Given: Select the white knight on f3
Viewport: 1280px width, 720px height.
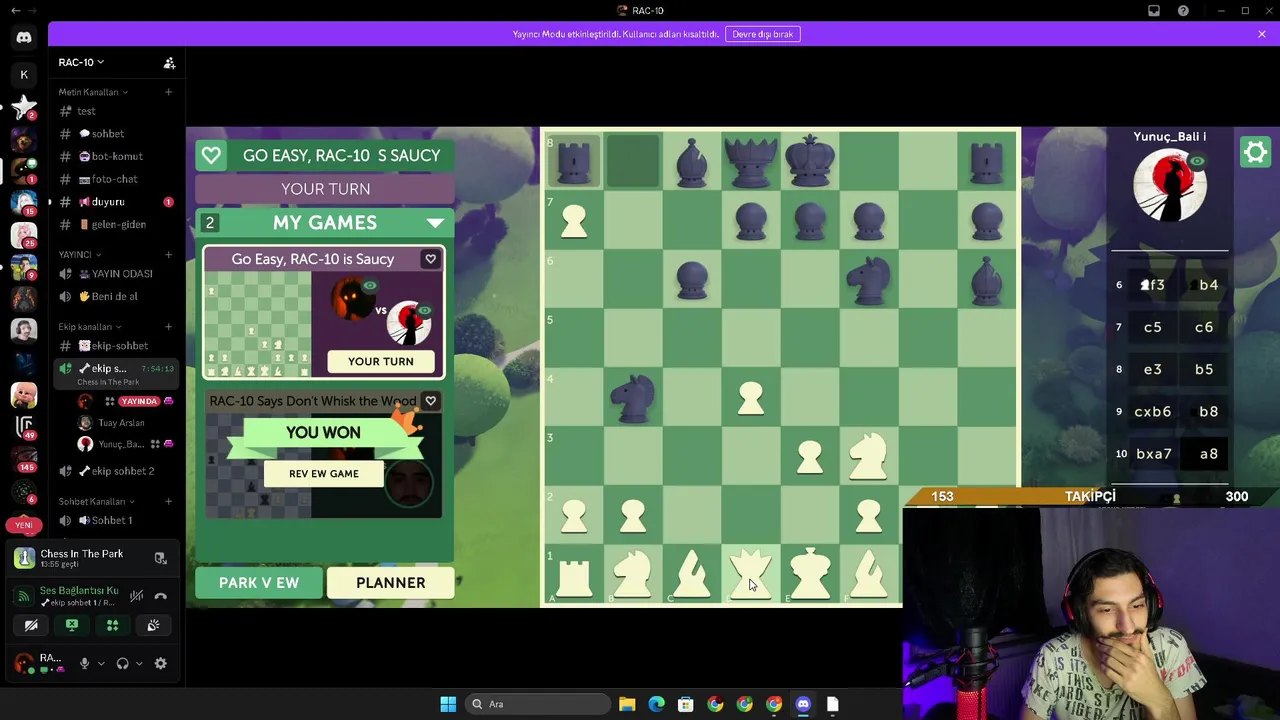Looking at the screenshot, I should click(869, 456).
